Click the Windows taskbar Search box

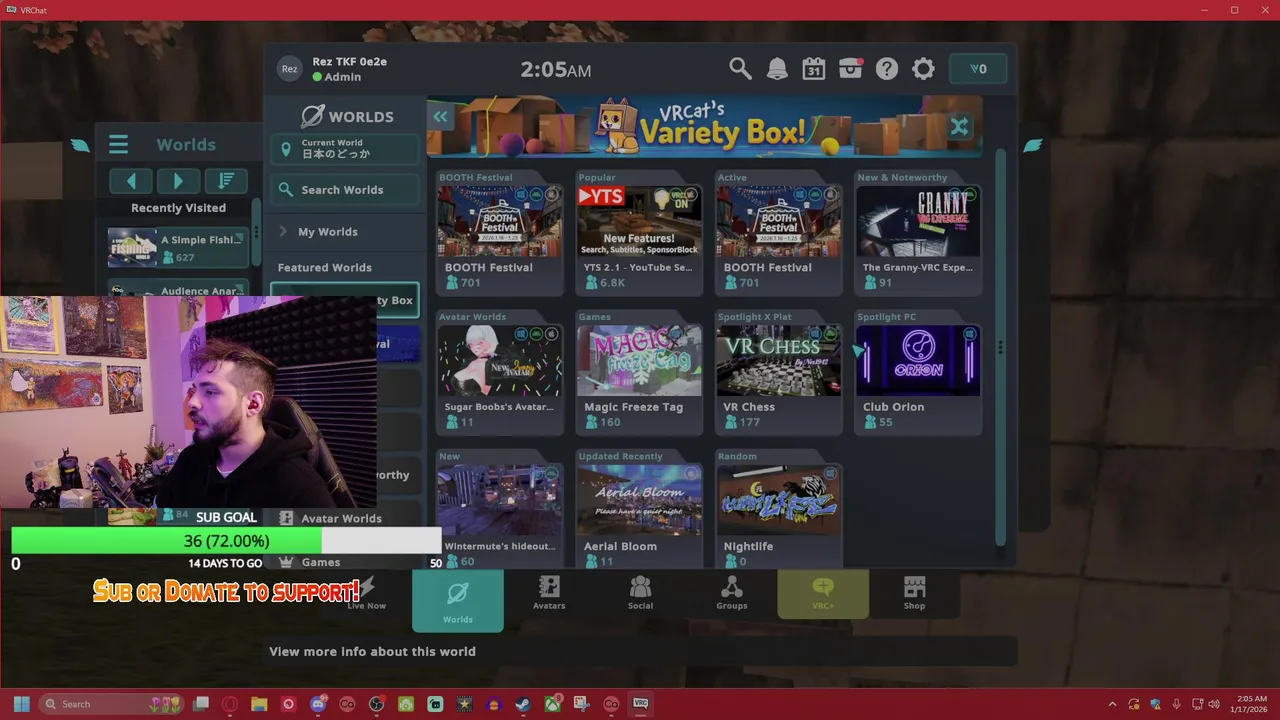(112, 704)
